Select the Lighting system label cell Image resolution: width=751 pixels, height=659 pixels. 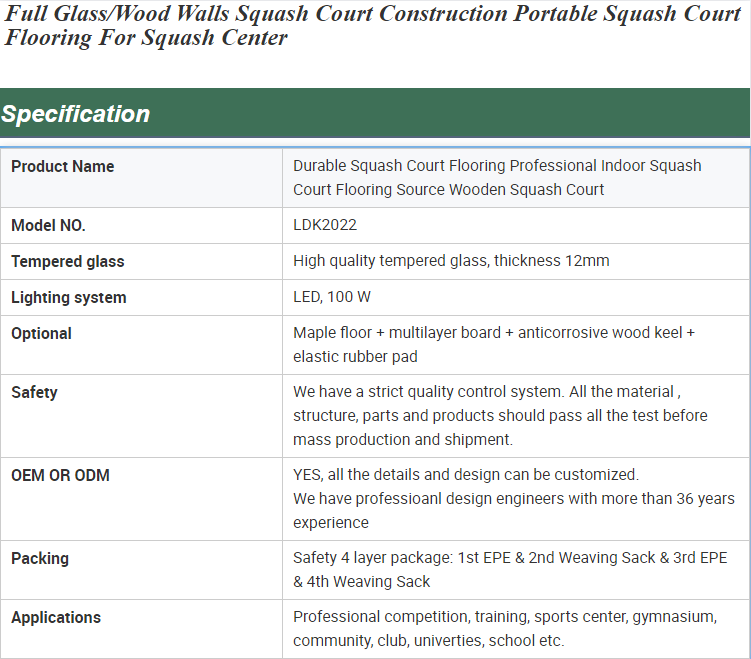69,298
